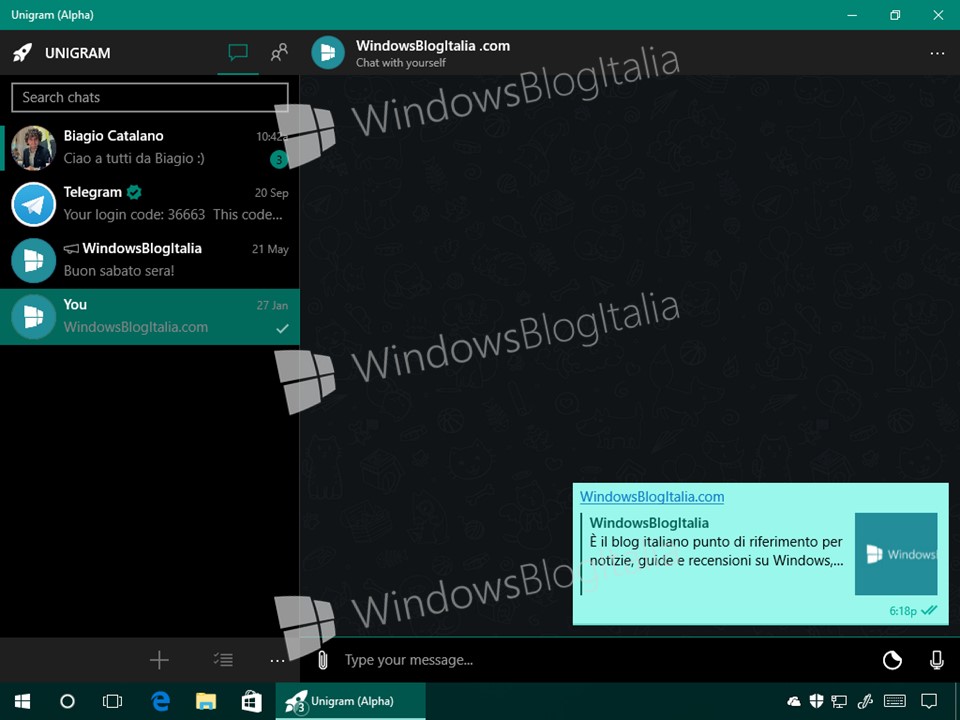Open the chat header more options menu

click(x=937, y=53)
